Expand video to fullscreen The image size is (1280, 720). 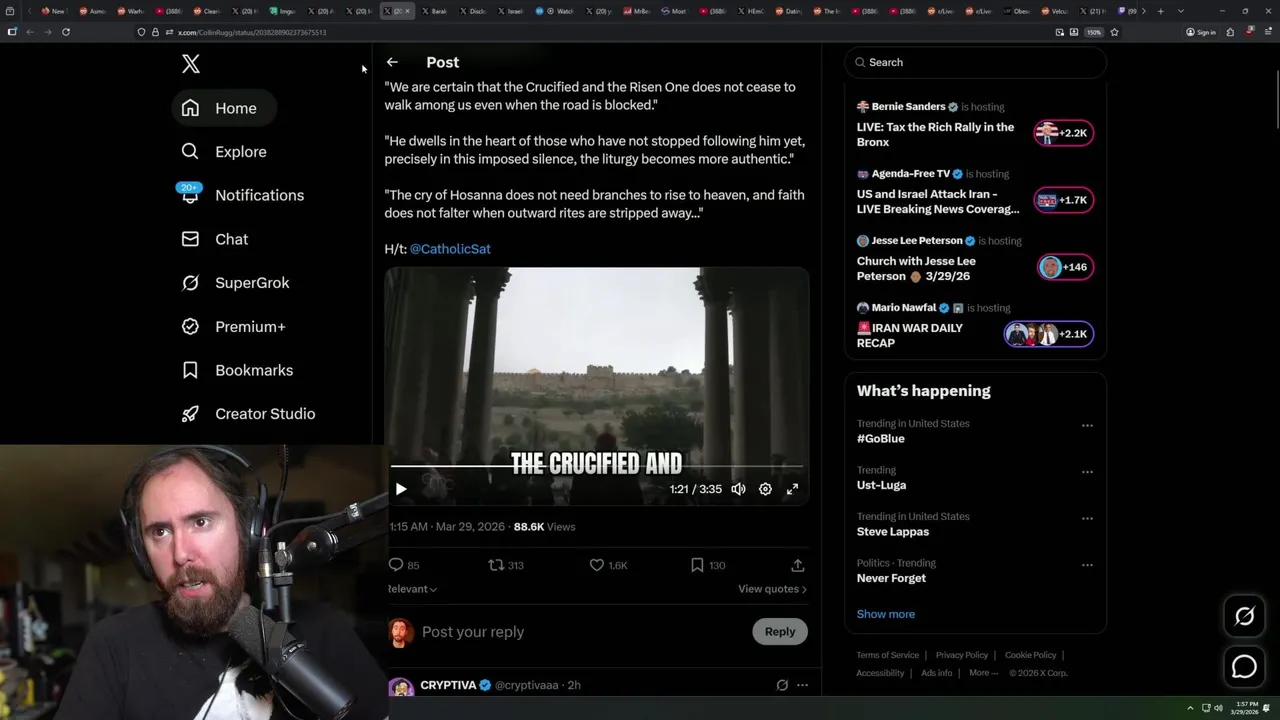(x=792, y=489)
